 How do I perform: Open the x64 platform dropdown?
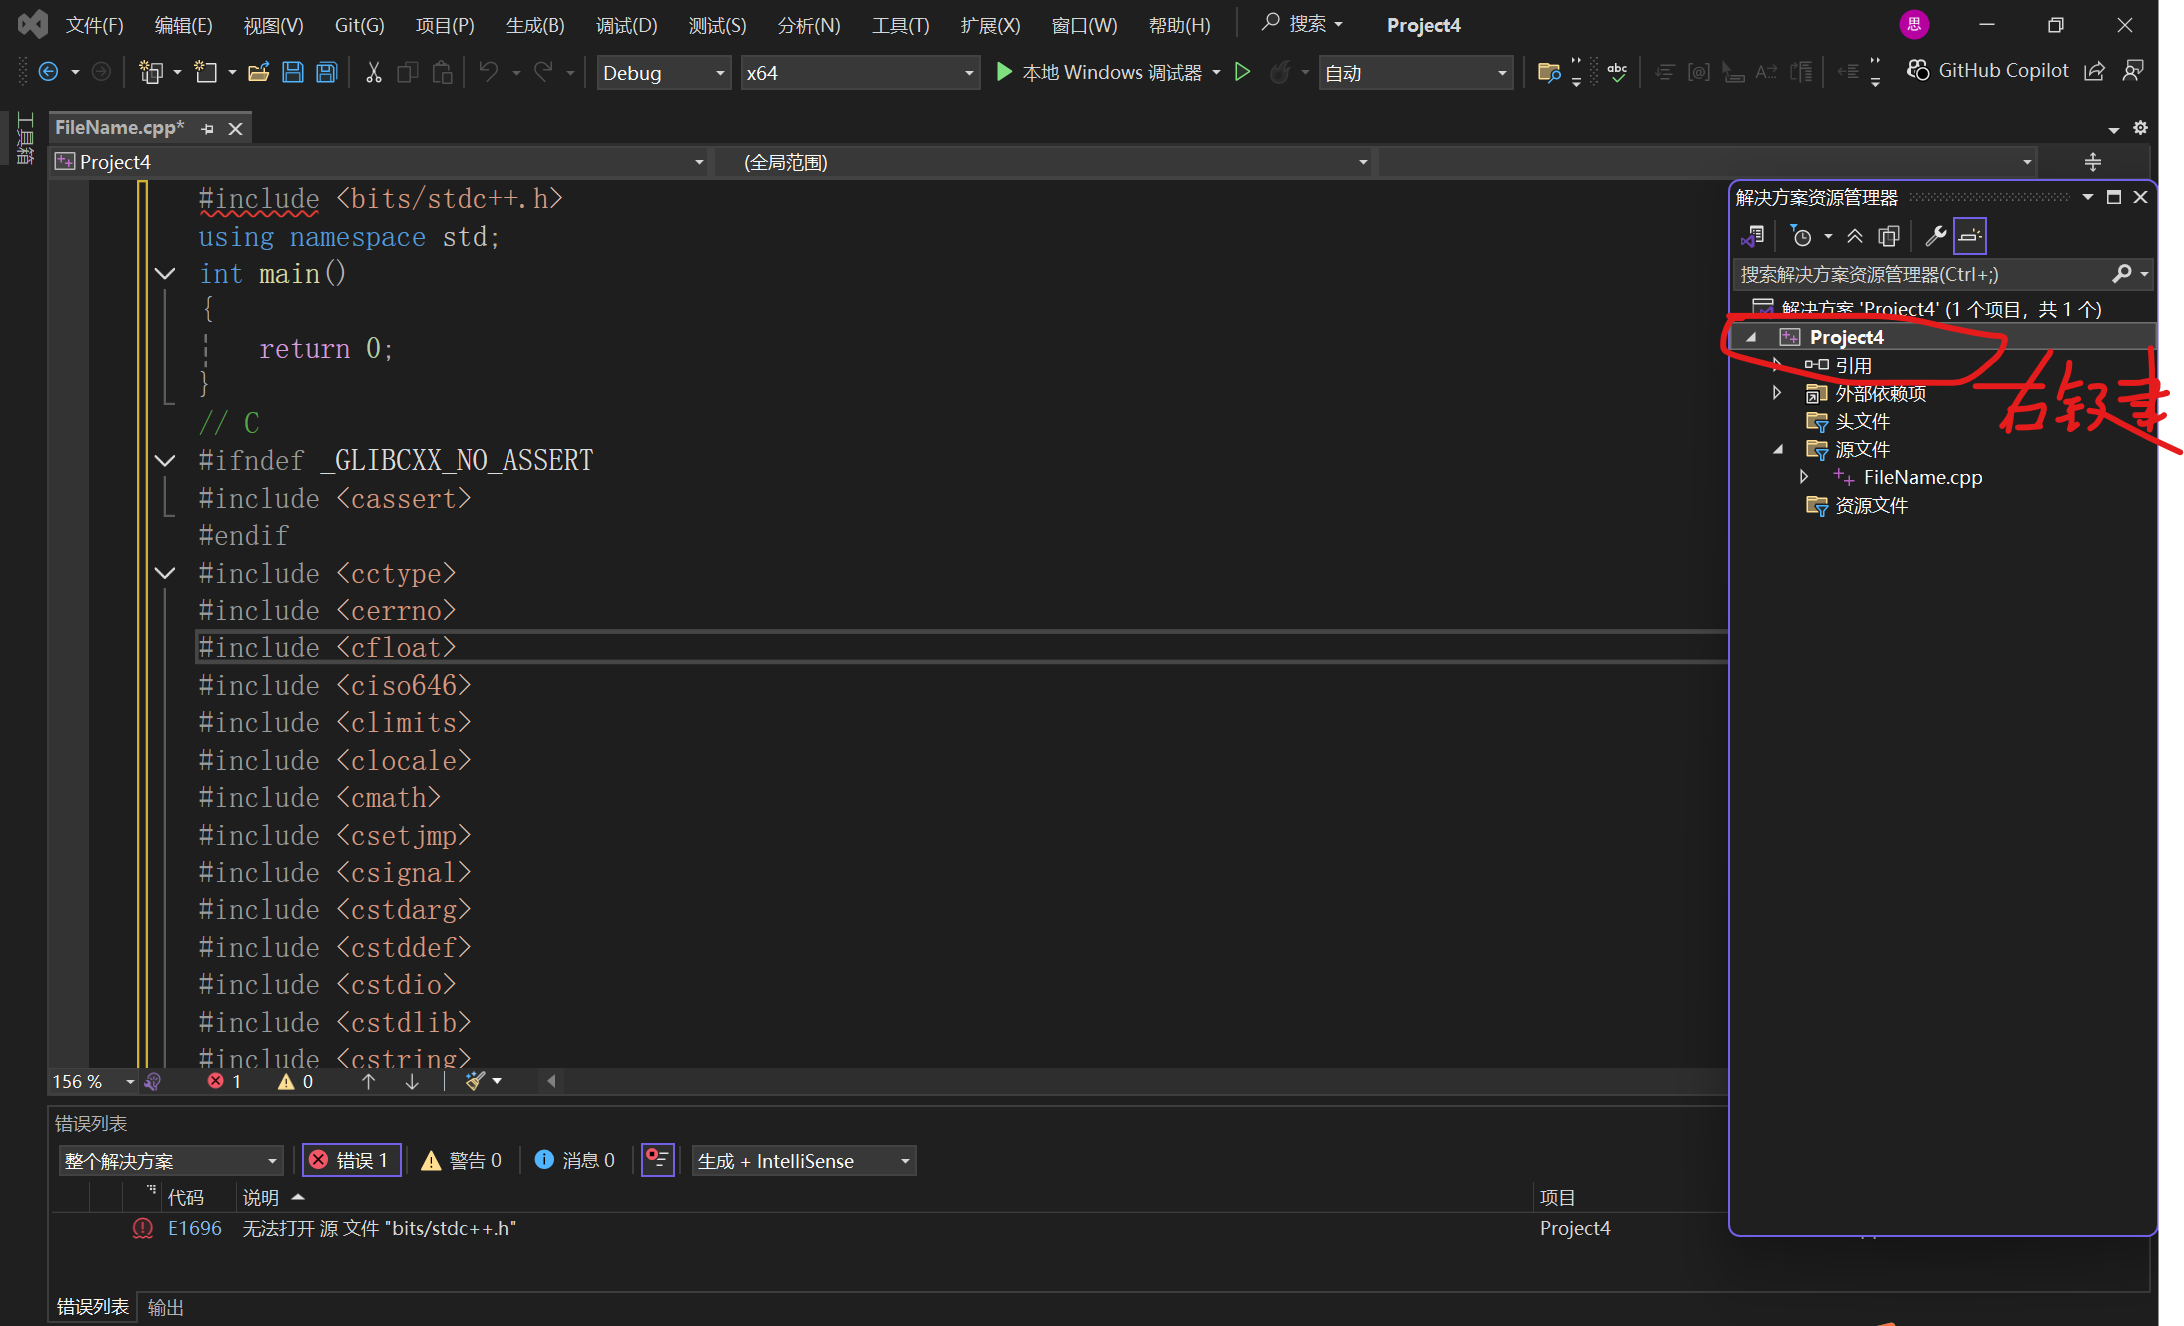968,73
